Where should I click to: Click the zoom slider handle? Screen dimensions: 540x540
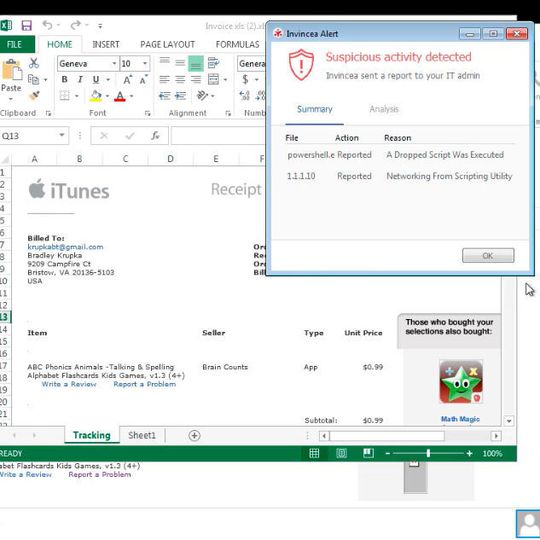tap(428, 453)
